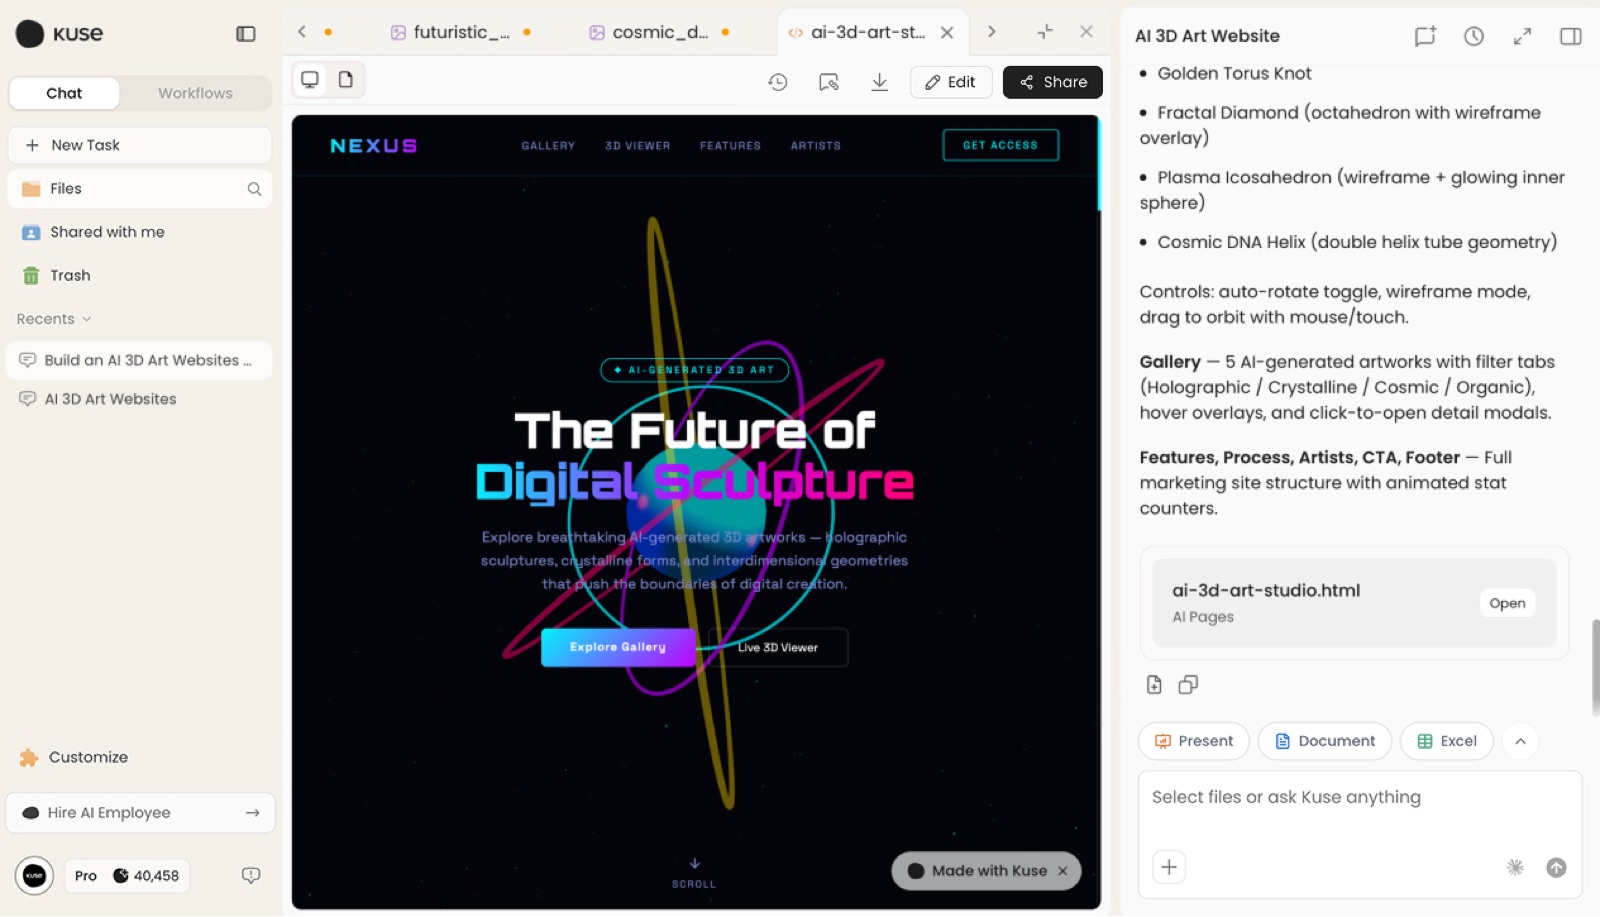Click the Pro plan badge
The image size is (1600, 917).
click(86, 876)
